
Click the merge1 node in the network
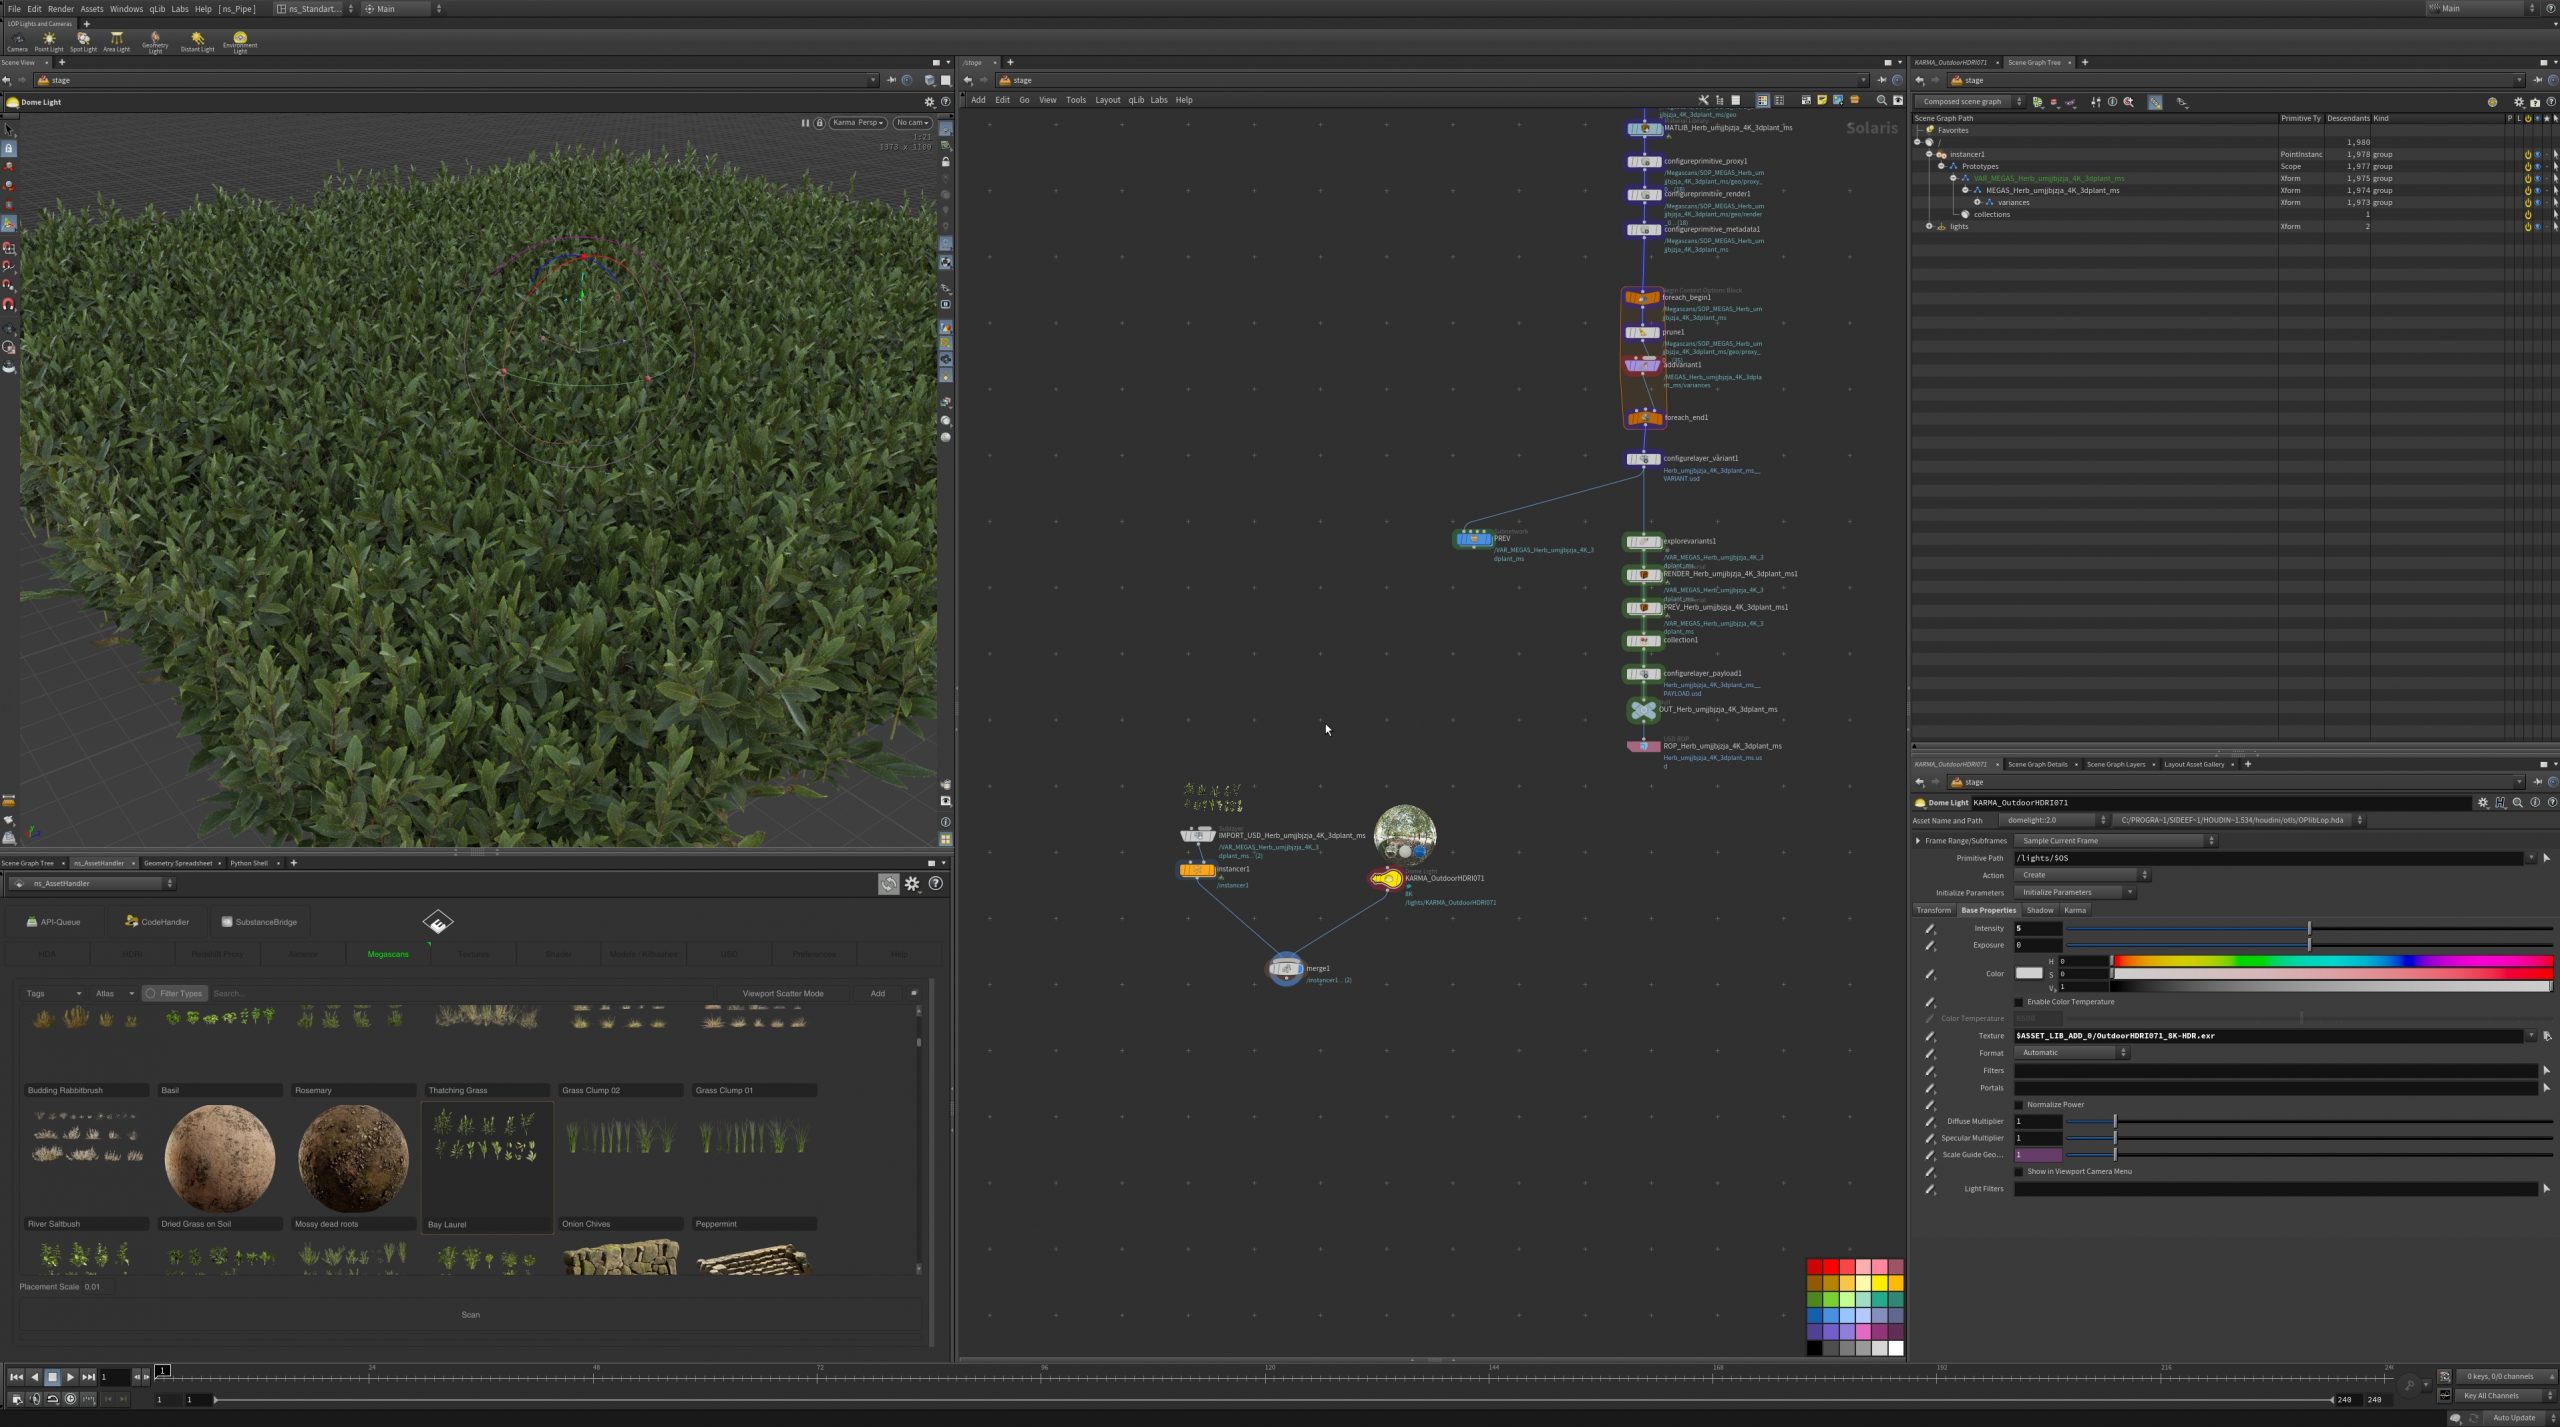pos(1285,968)
